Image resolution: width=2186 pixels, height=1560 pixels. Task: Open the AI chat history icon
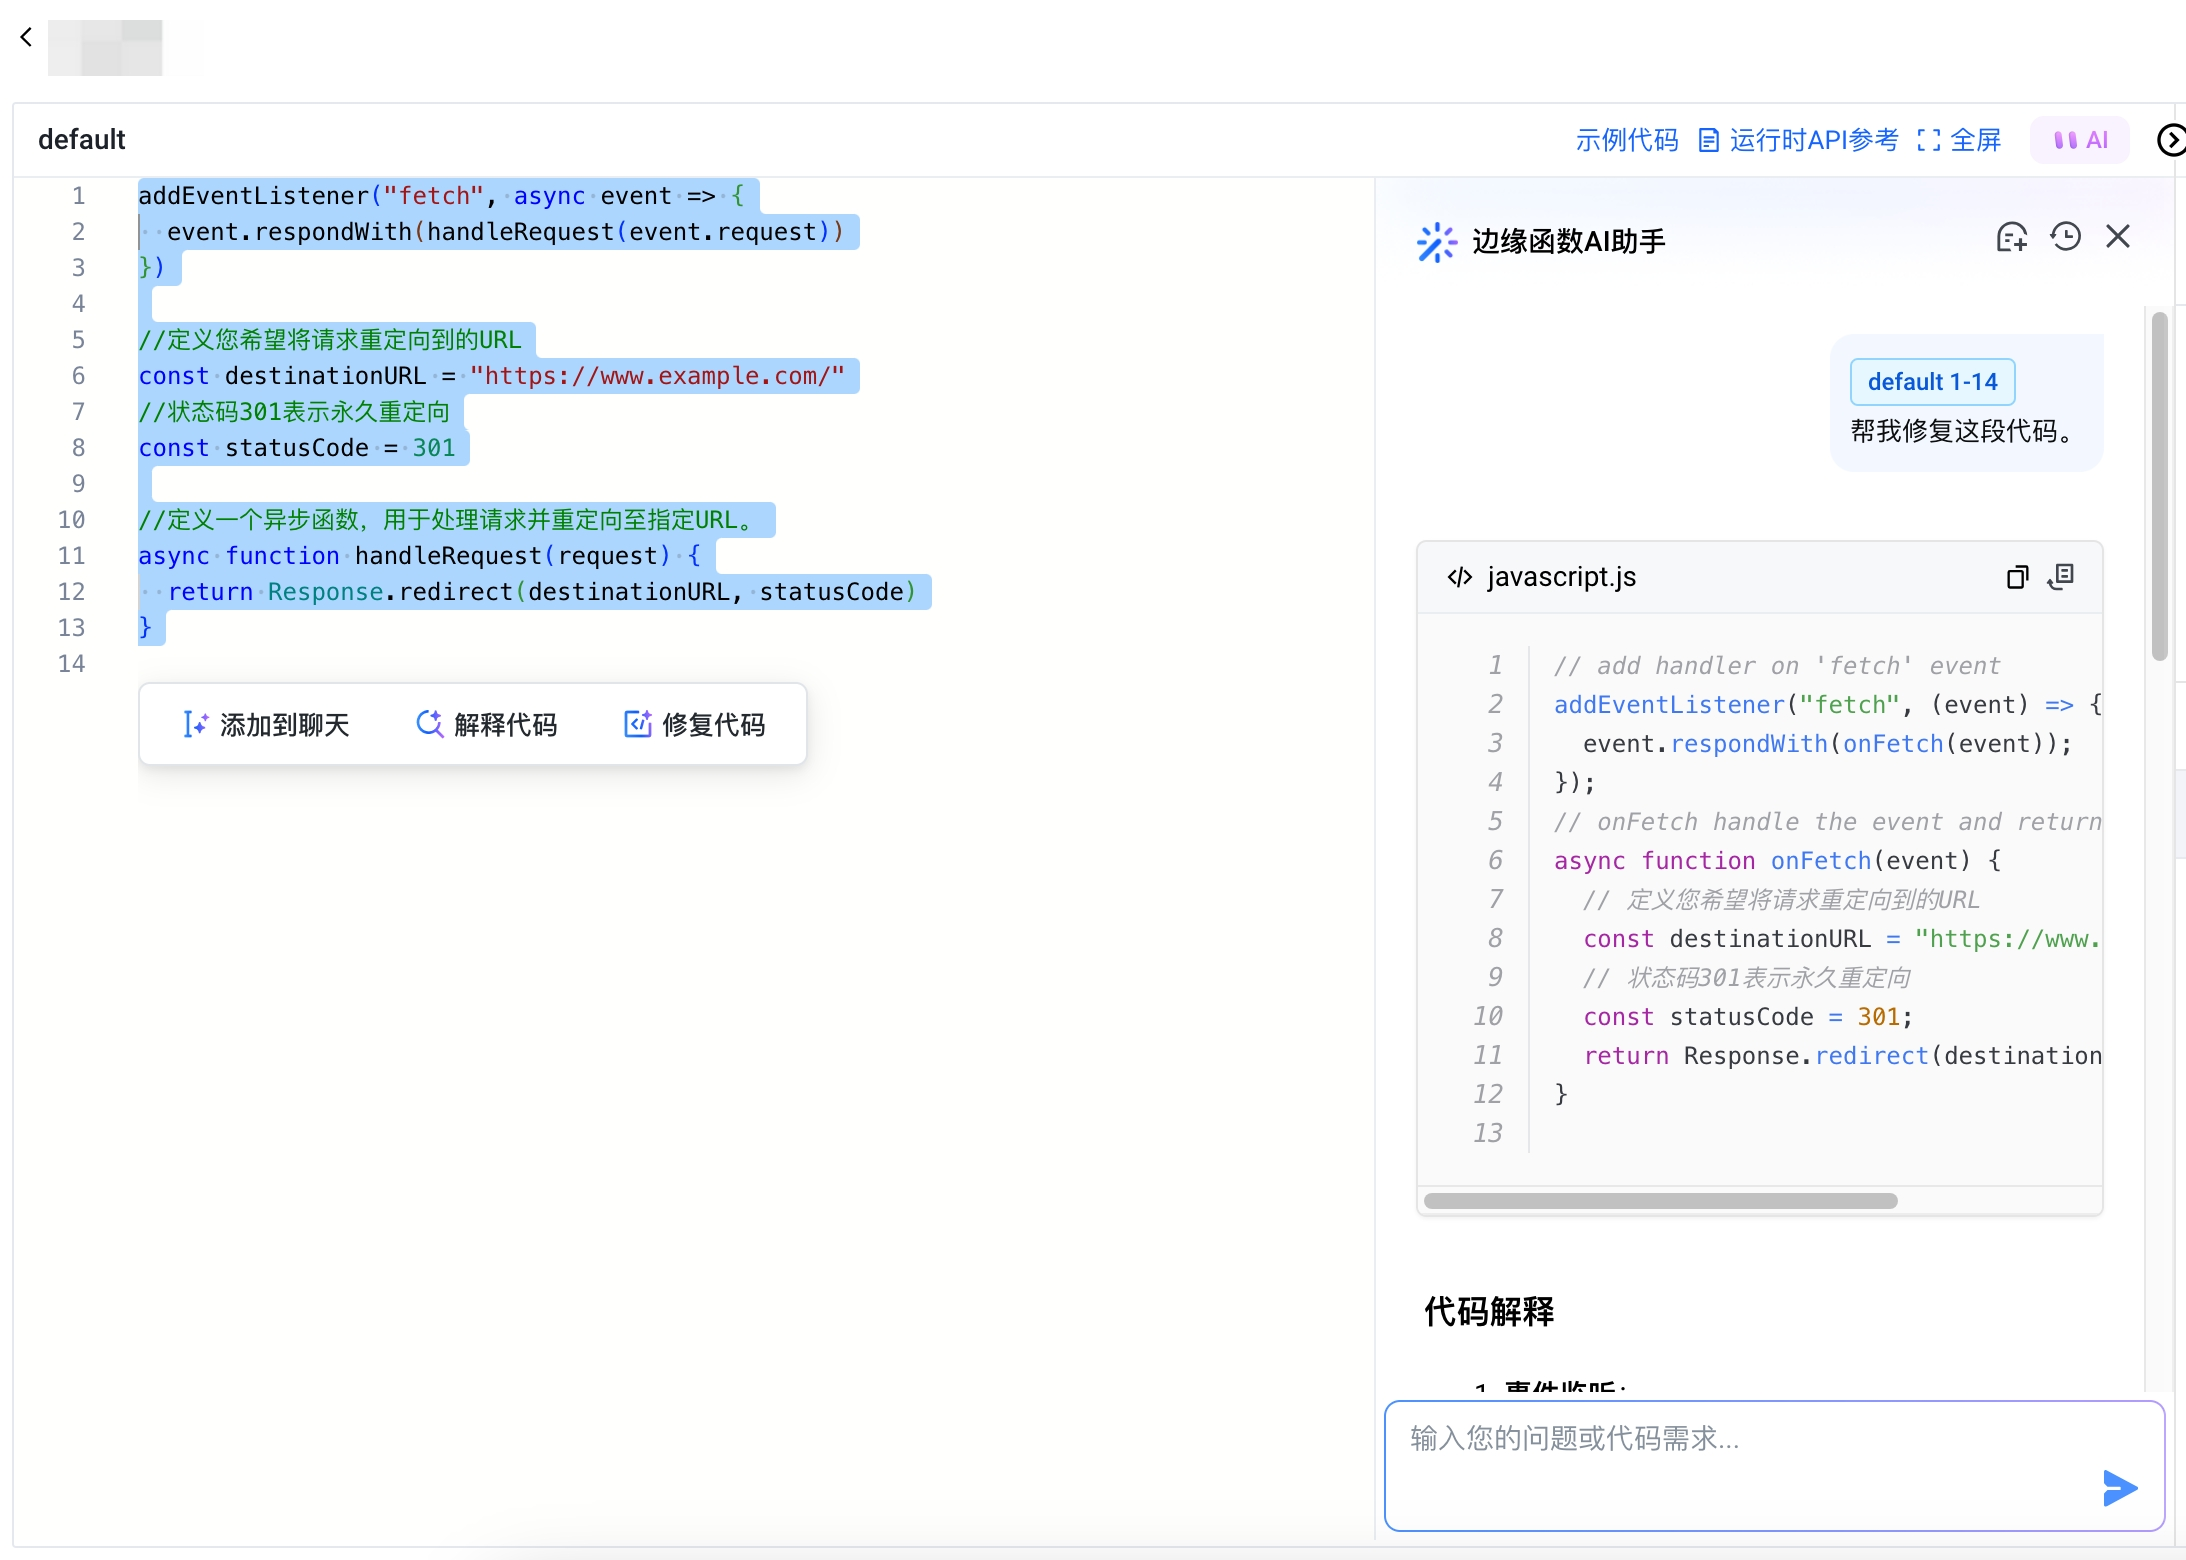tap(2065, 238)
